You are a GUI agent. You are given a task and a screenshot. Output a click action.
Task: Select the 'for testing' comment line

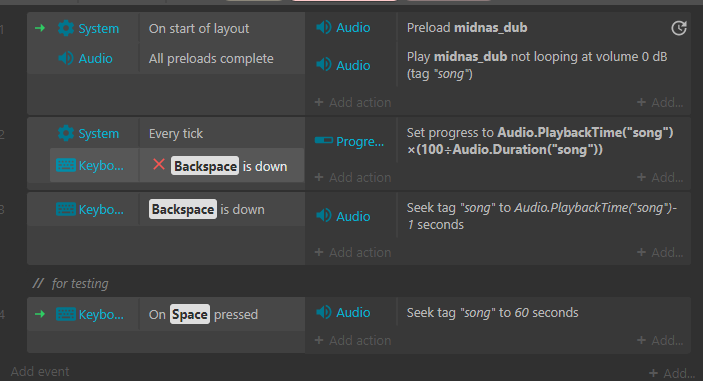[x=70, y=283]
